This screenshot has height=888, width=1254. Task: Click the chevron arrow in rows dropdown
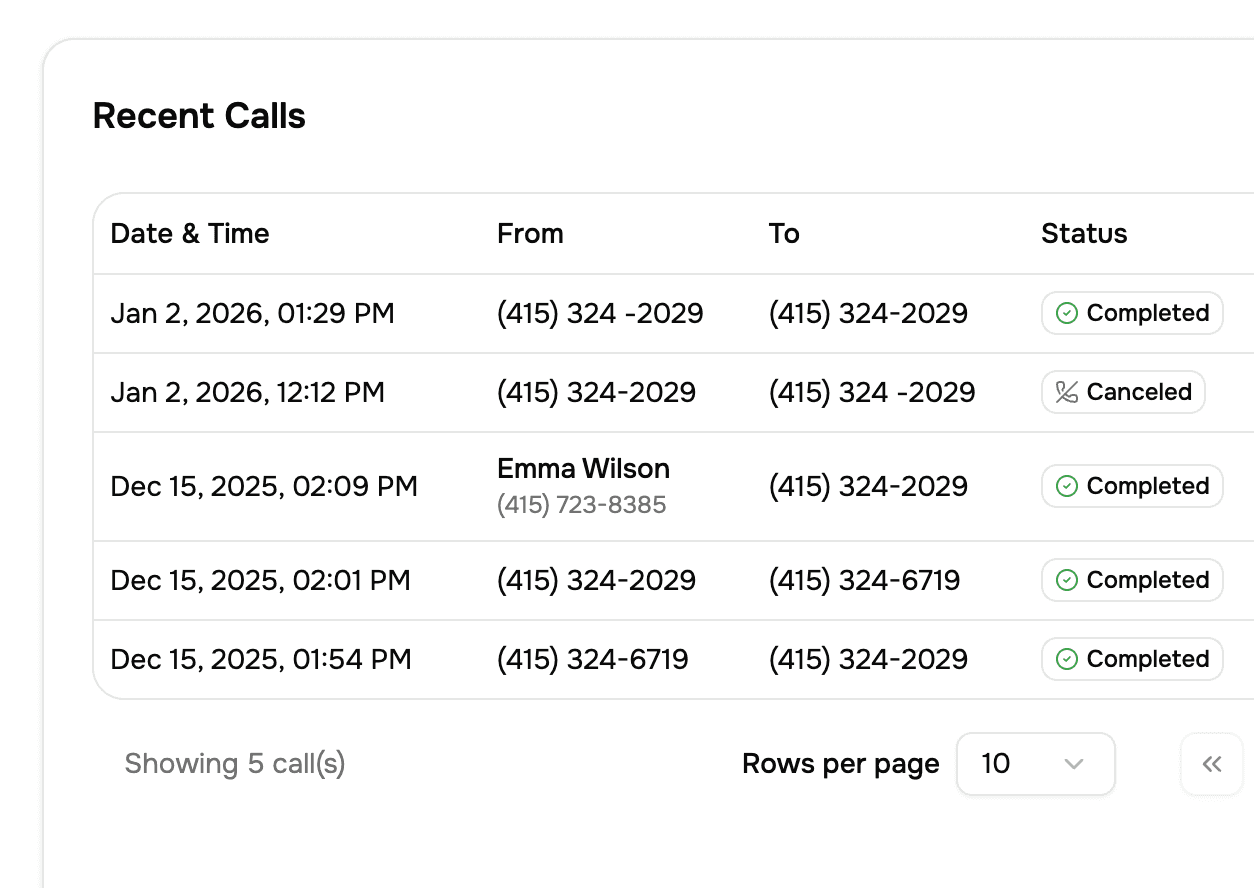coord(1074,765)
